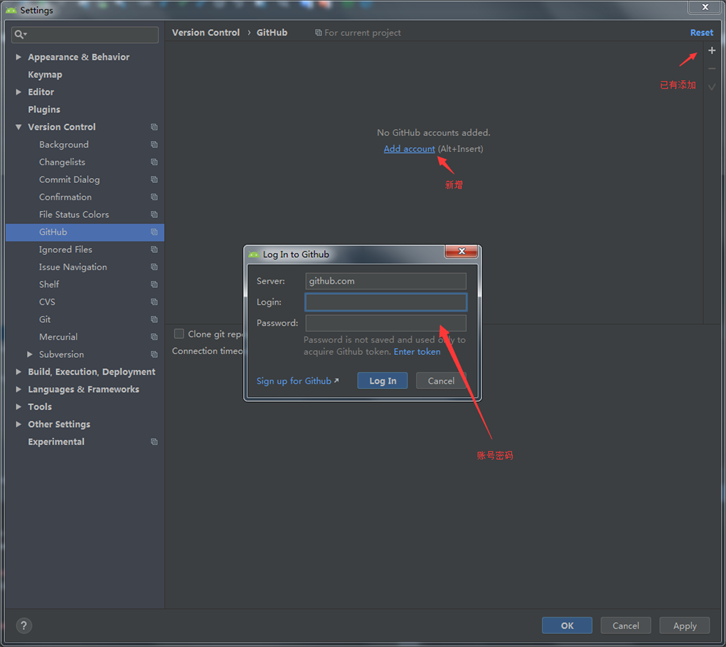Click the Log In button
Viewport: 726px width, 647px height.
coord(382,381)
